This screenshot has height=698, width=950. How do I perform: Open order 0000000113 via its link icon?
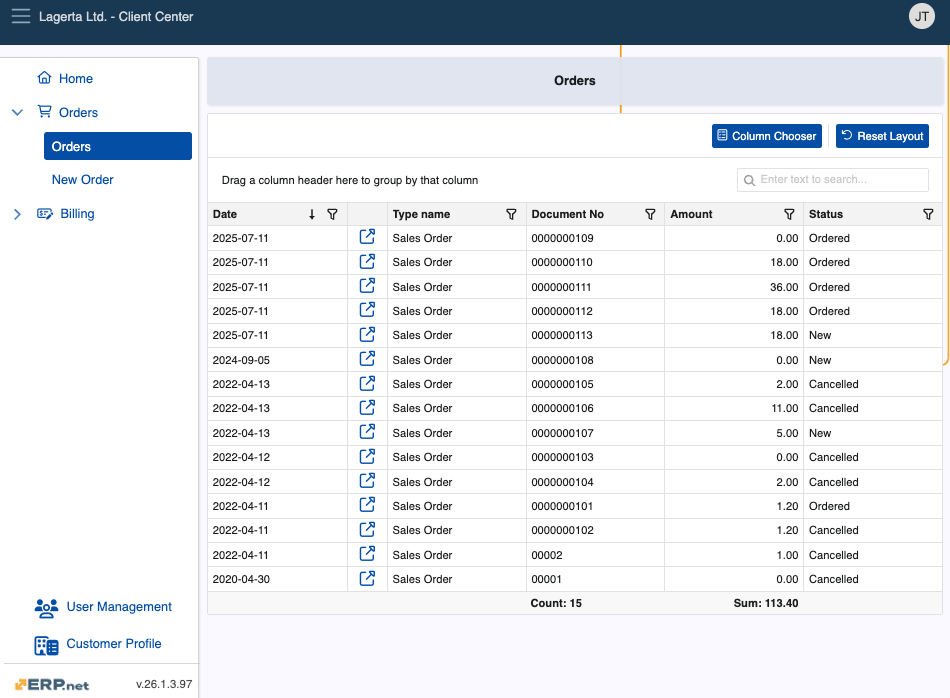click(x=367, y=334)
